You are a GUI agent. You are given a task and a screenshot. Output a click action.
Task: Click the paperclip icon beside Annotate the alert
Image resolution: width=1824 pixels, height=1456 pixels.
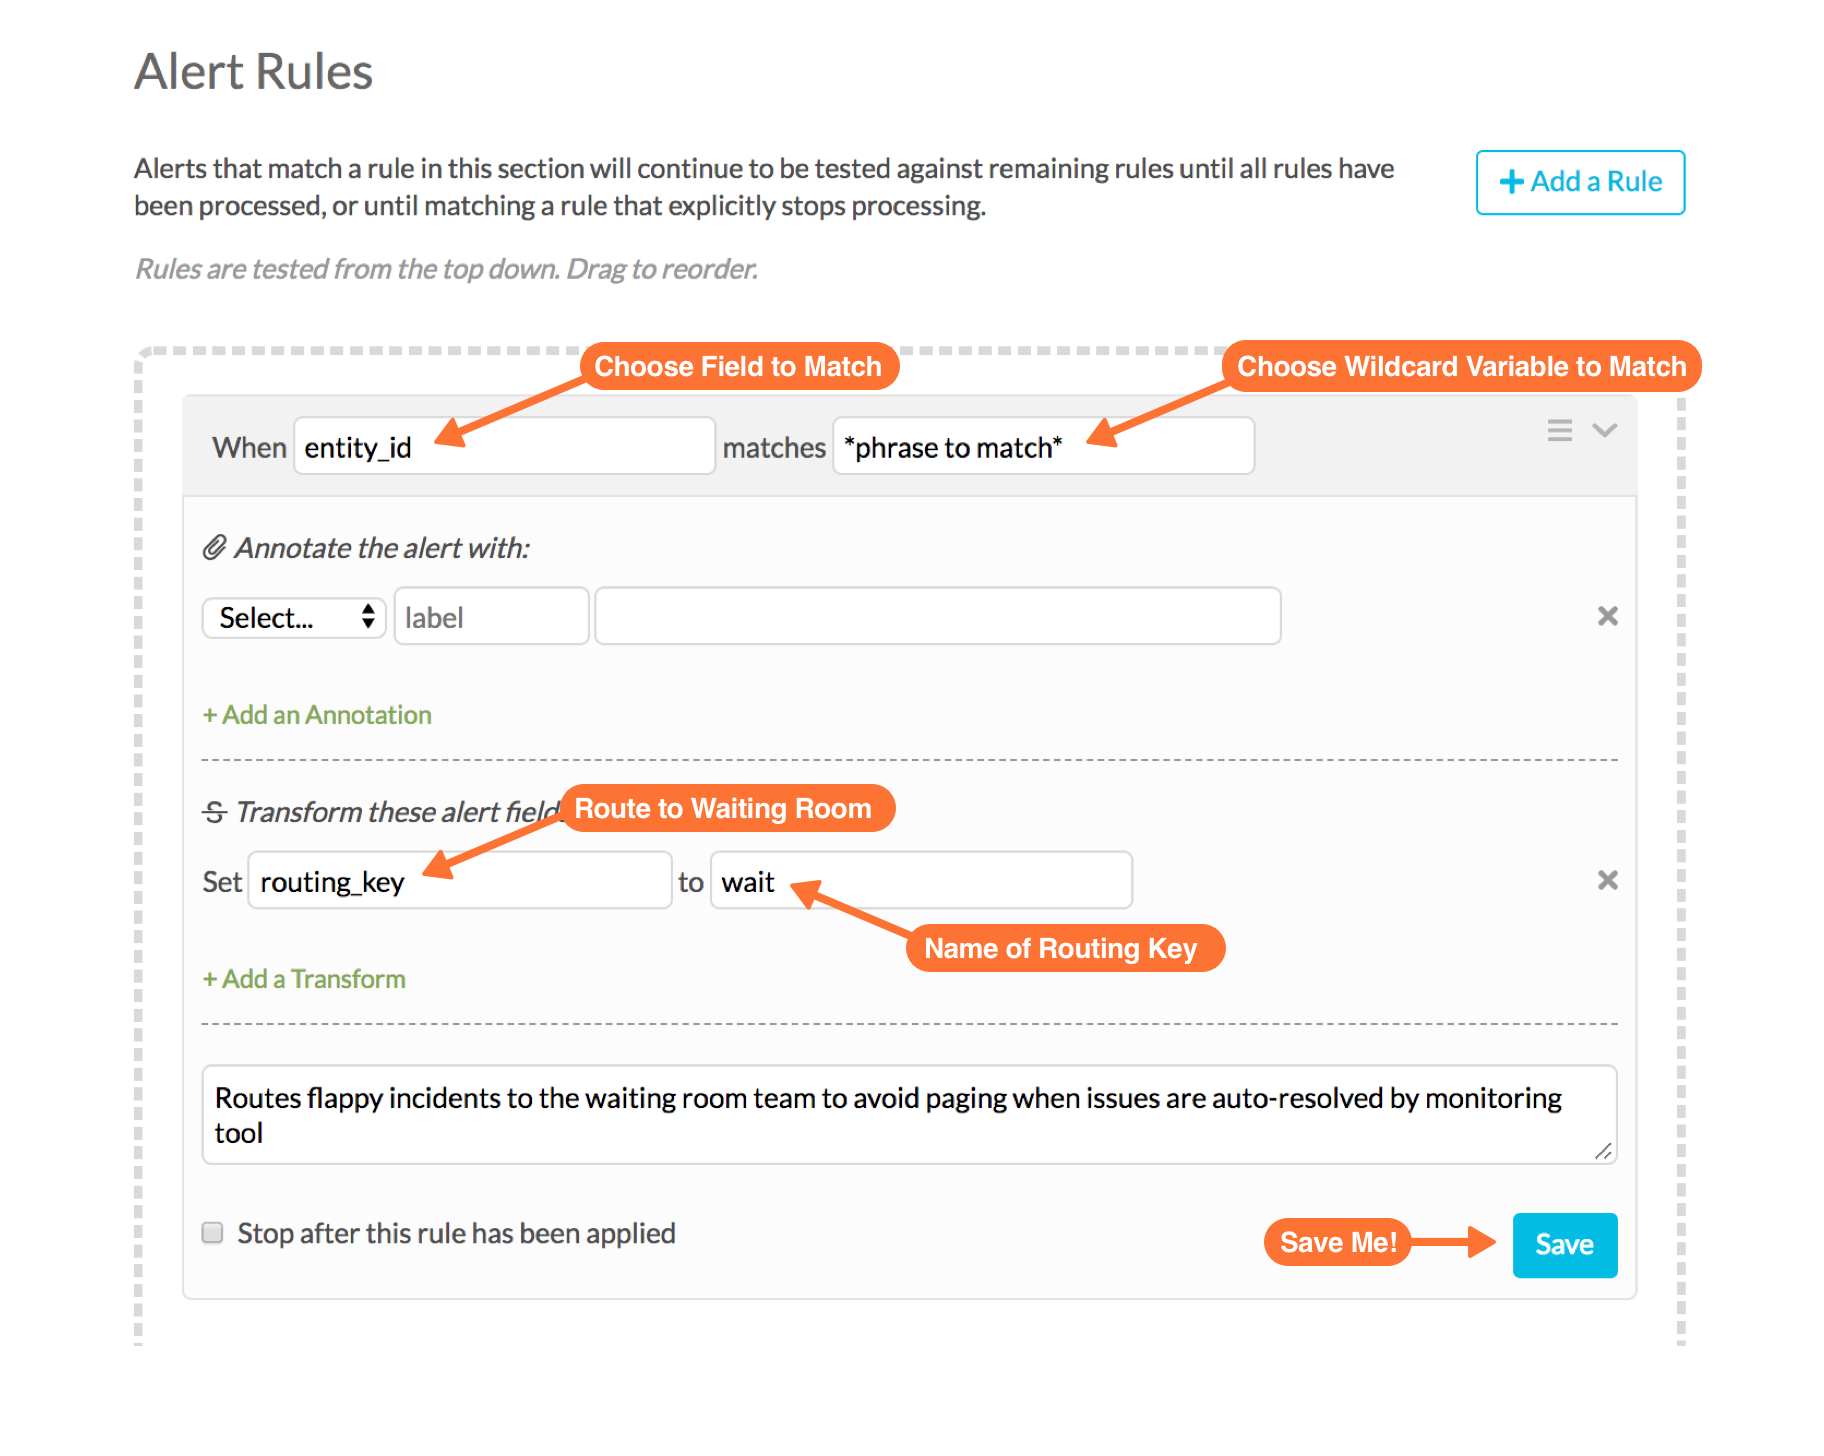(214, 548)
